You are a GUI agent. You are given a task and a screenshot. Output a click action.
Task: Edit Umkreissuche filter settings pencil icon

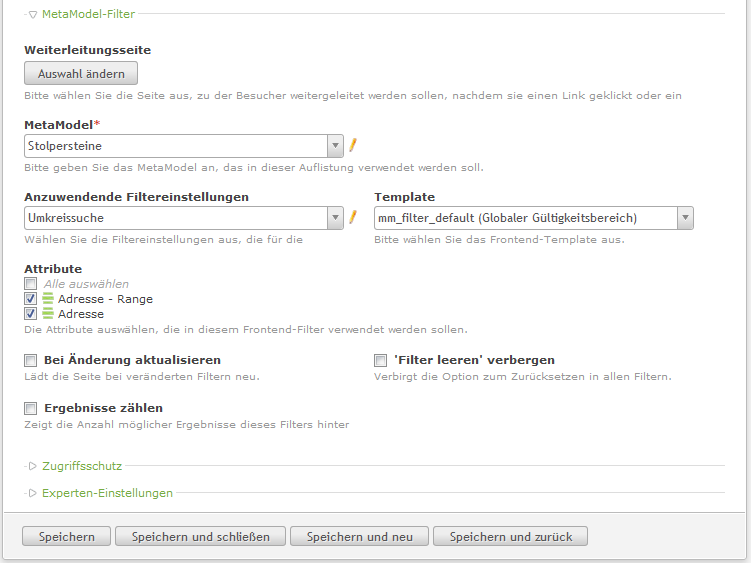[x=353, y=217]
